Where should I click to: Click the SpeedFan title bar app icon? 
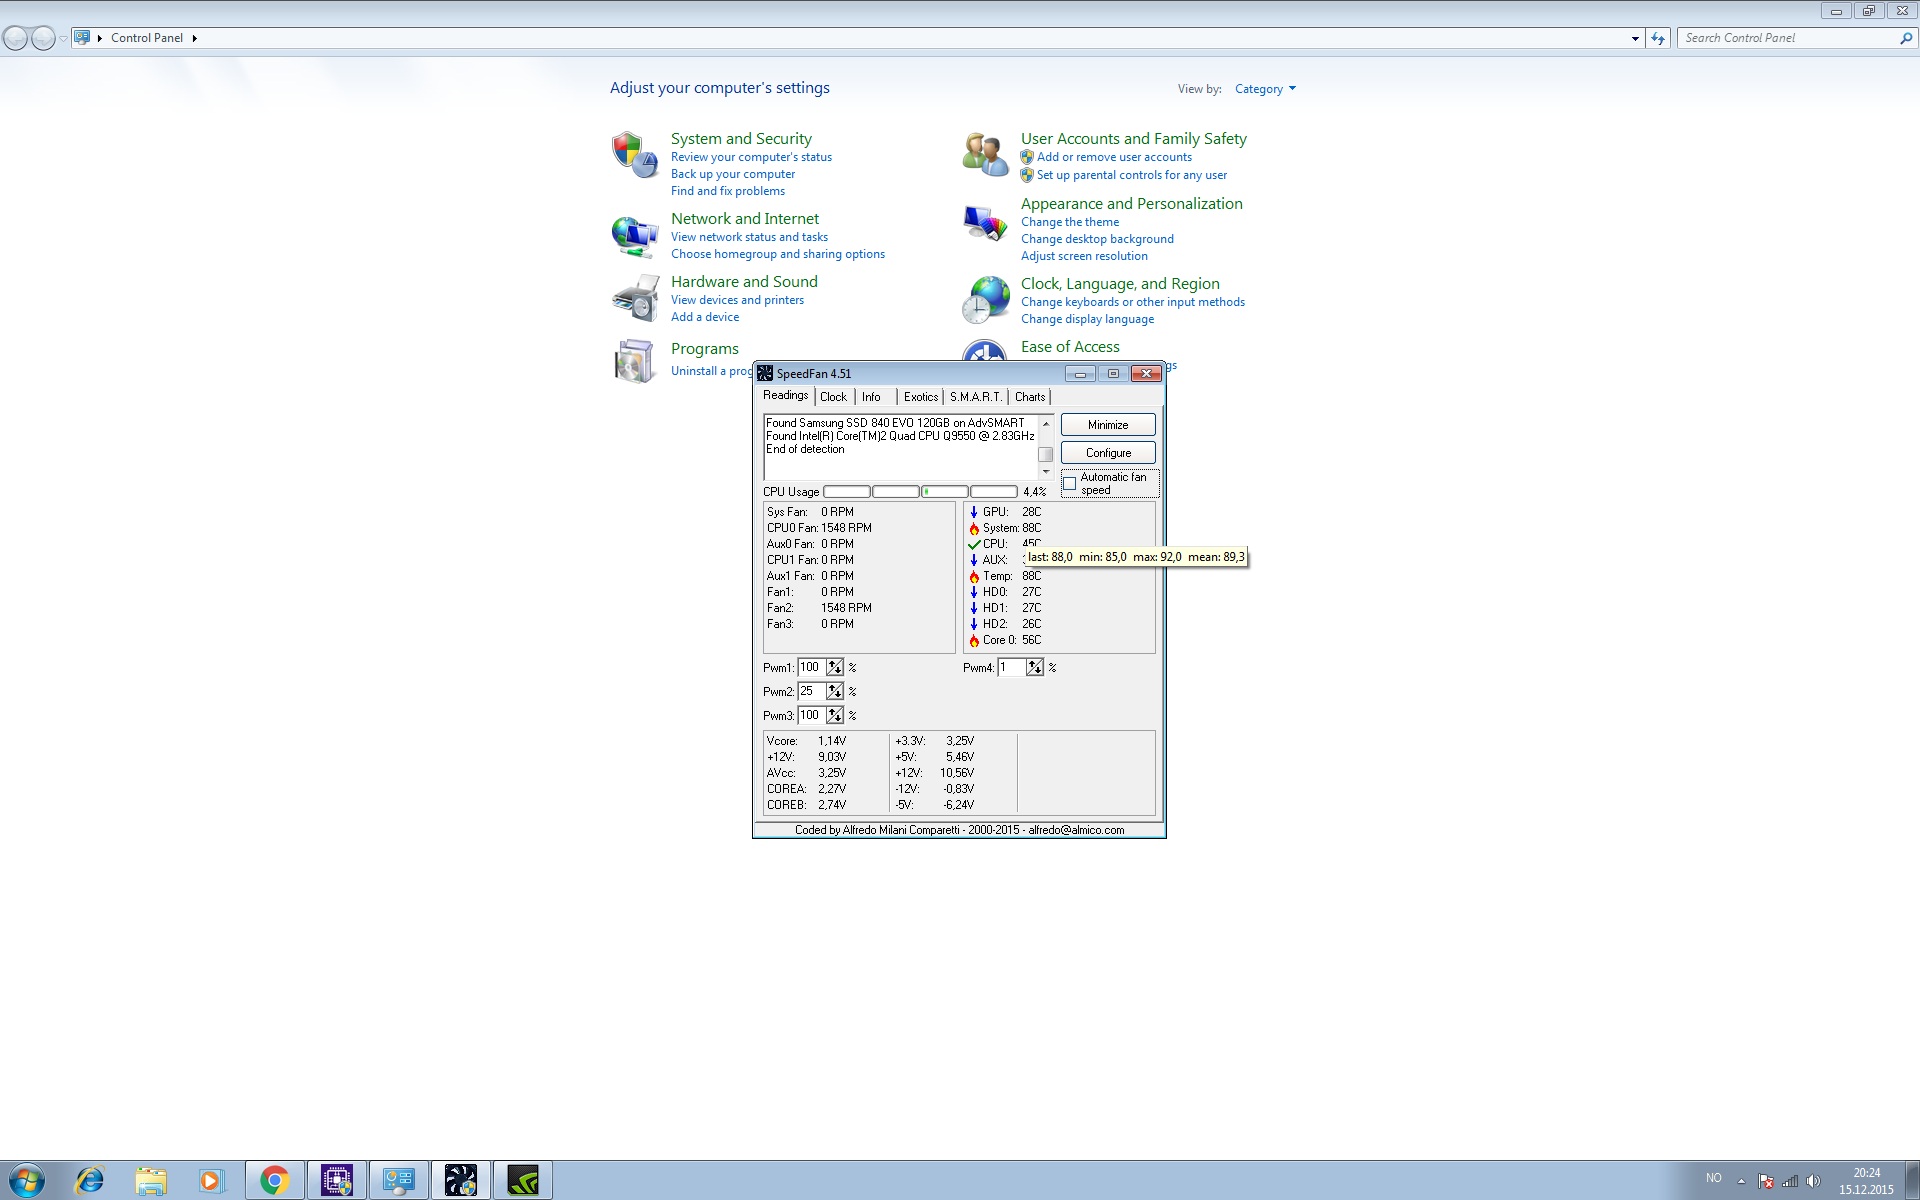click(765, 373)
